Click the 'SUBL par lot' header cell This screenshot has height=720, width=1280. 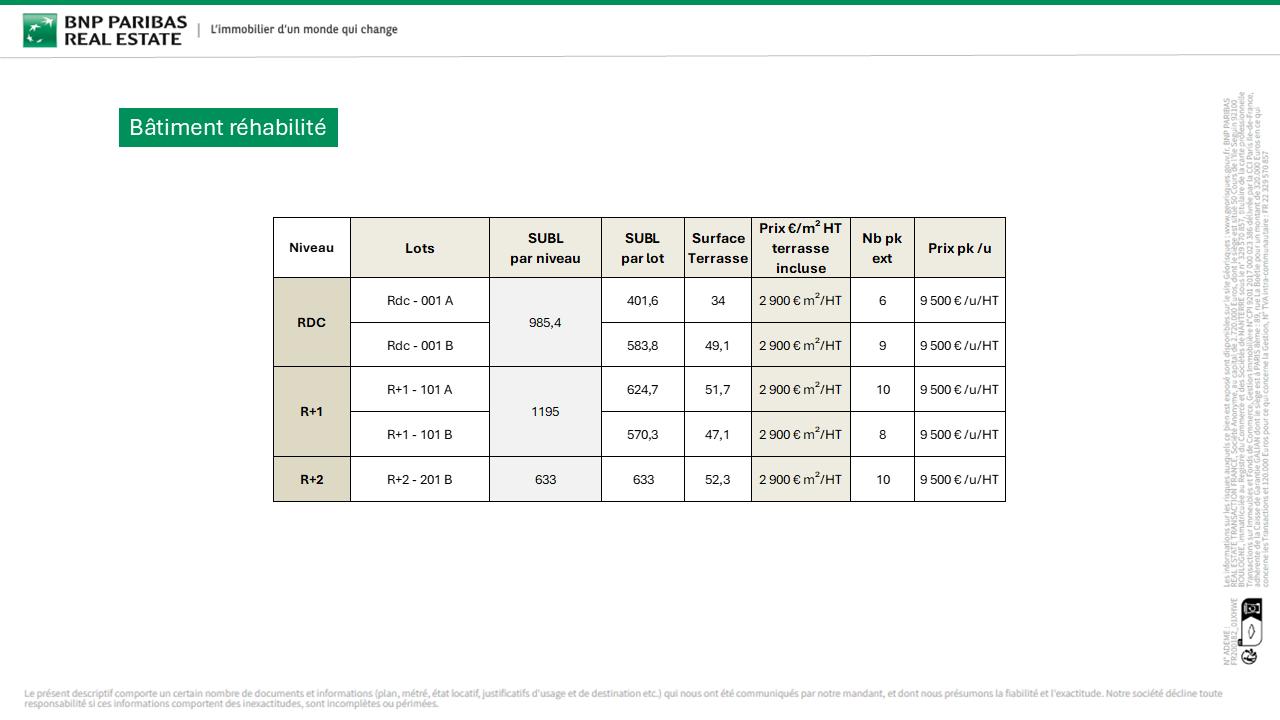[x=643, y=248]
